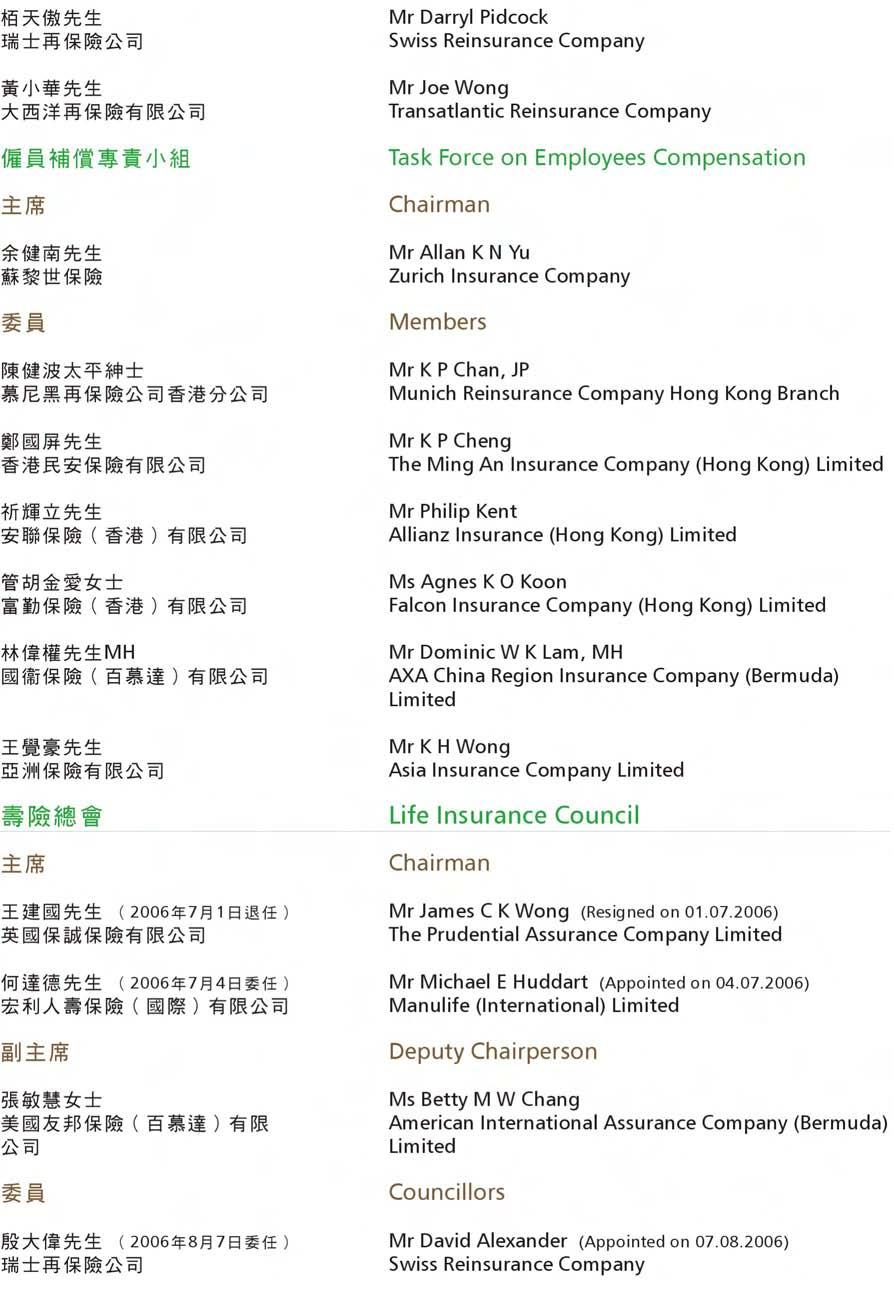Screen dimensions: 894x1312
Task: Click Mr Philip Kent's name
Action: click(453, 512)
